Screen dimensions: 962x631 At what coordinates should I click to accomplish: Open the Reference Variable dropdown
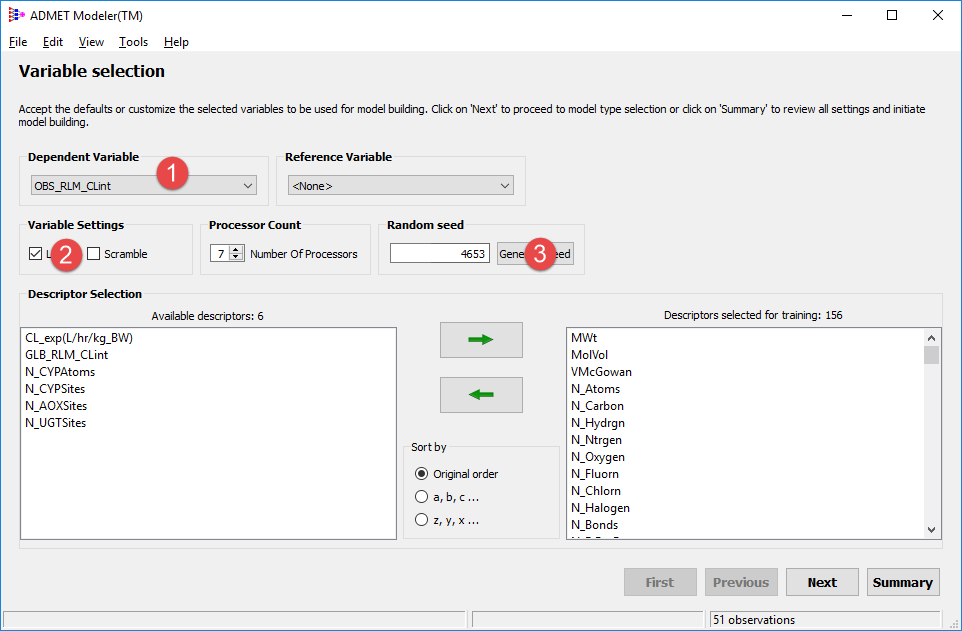coord(401,185)
